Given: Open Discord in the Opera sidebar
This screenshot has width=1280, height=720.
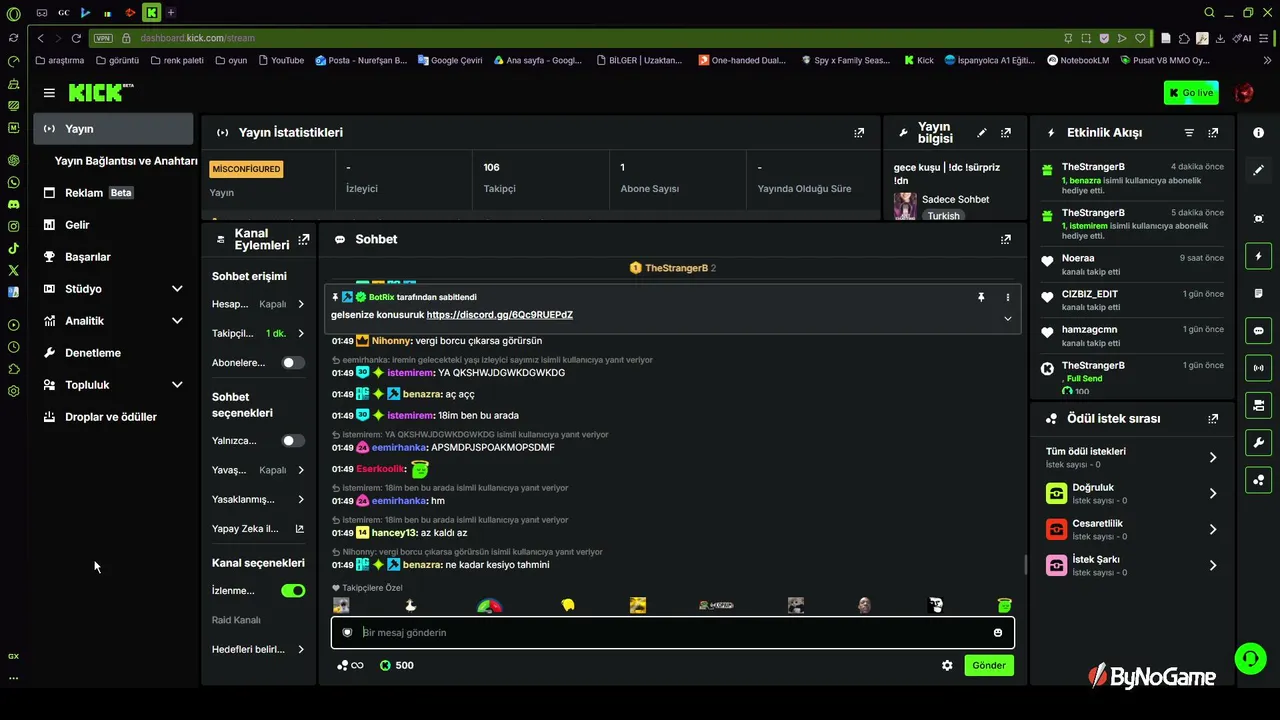Looking at the screenshot, I should 13,204.
